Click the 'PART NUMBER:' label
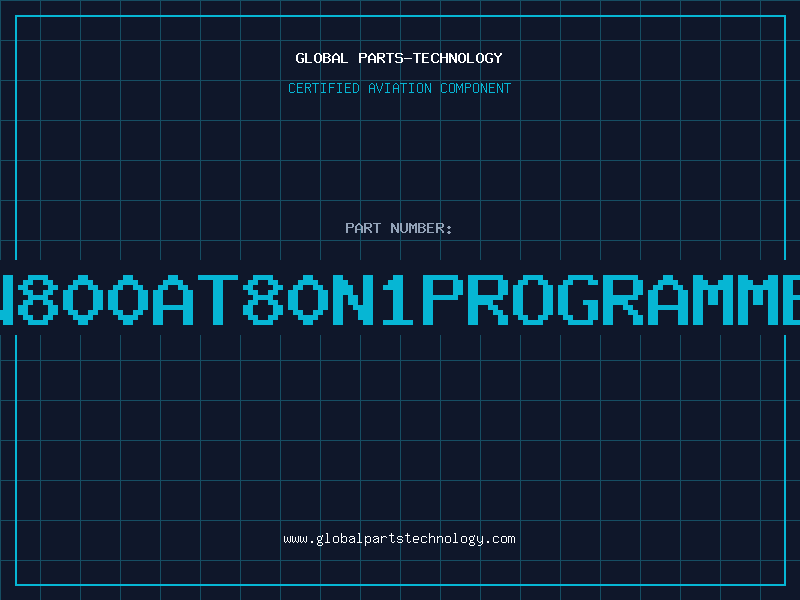 pos(399,228)
